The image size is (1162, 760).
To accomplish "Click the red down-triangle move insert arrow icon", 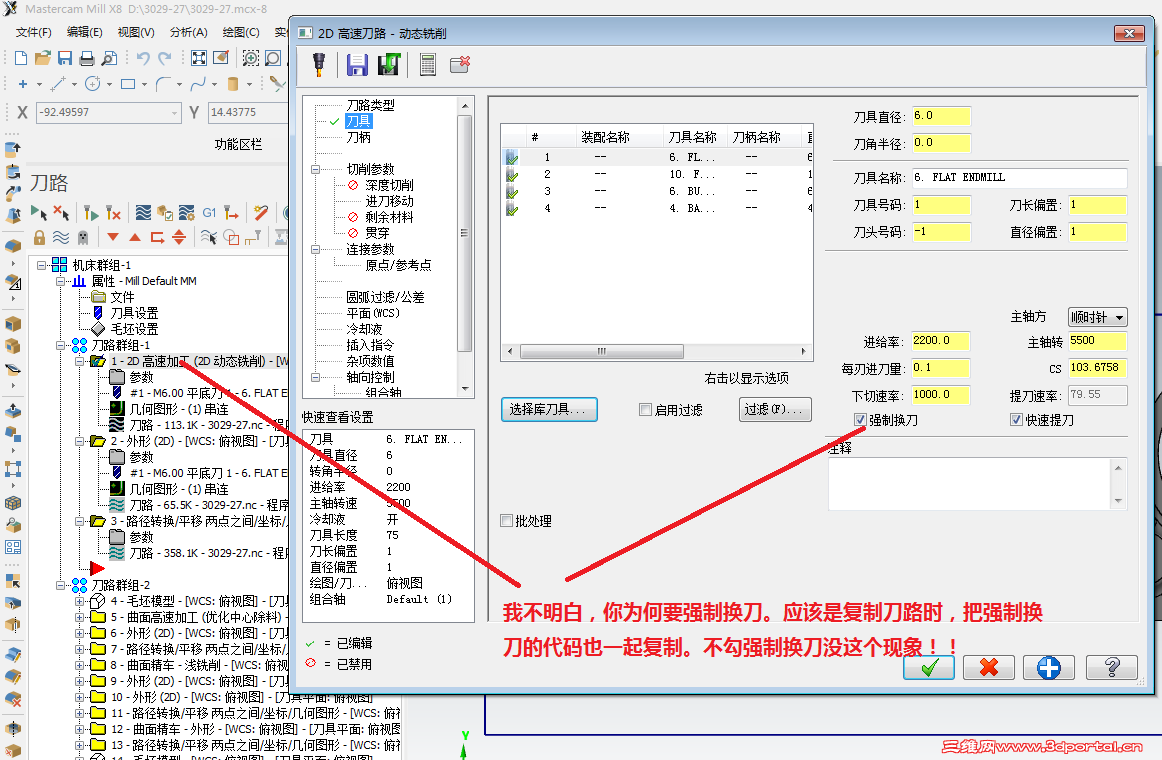I will [x=113, y=238].
